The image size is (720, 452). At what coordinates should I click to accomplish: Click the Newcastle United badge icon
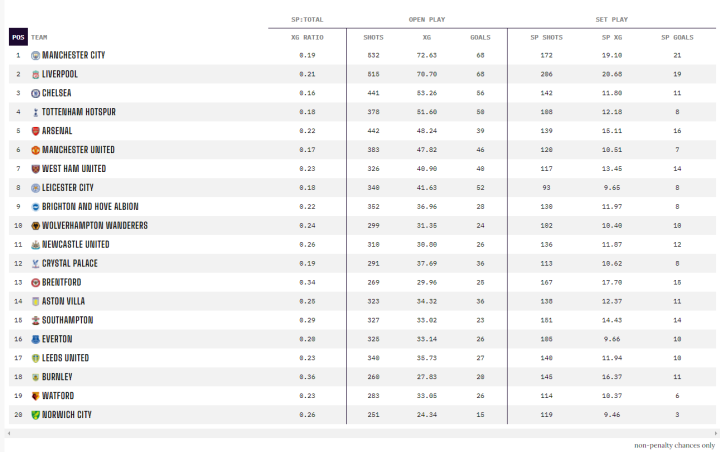click(36, 244)
